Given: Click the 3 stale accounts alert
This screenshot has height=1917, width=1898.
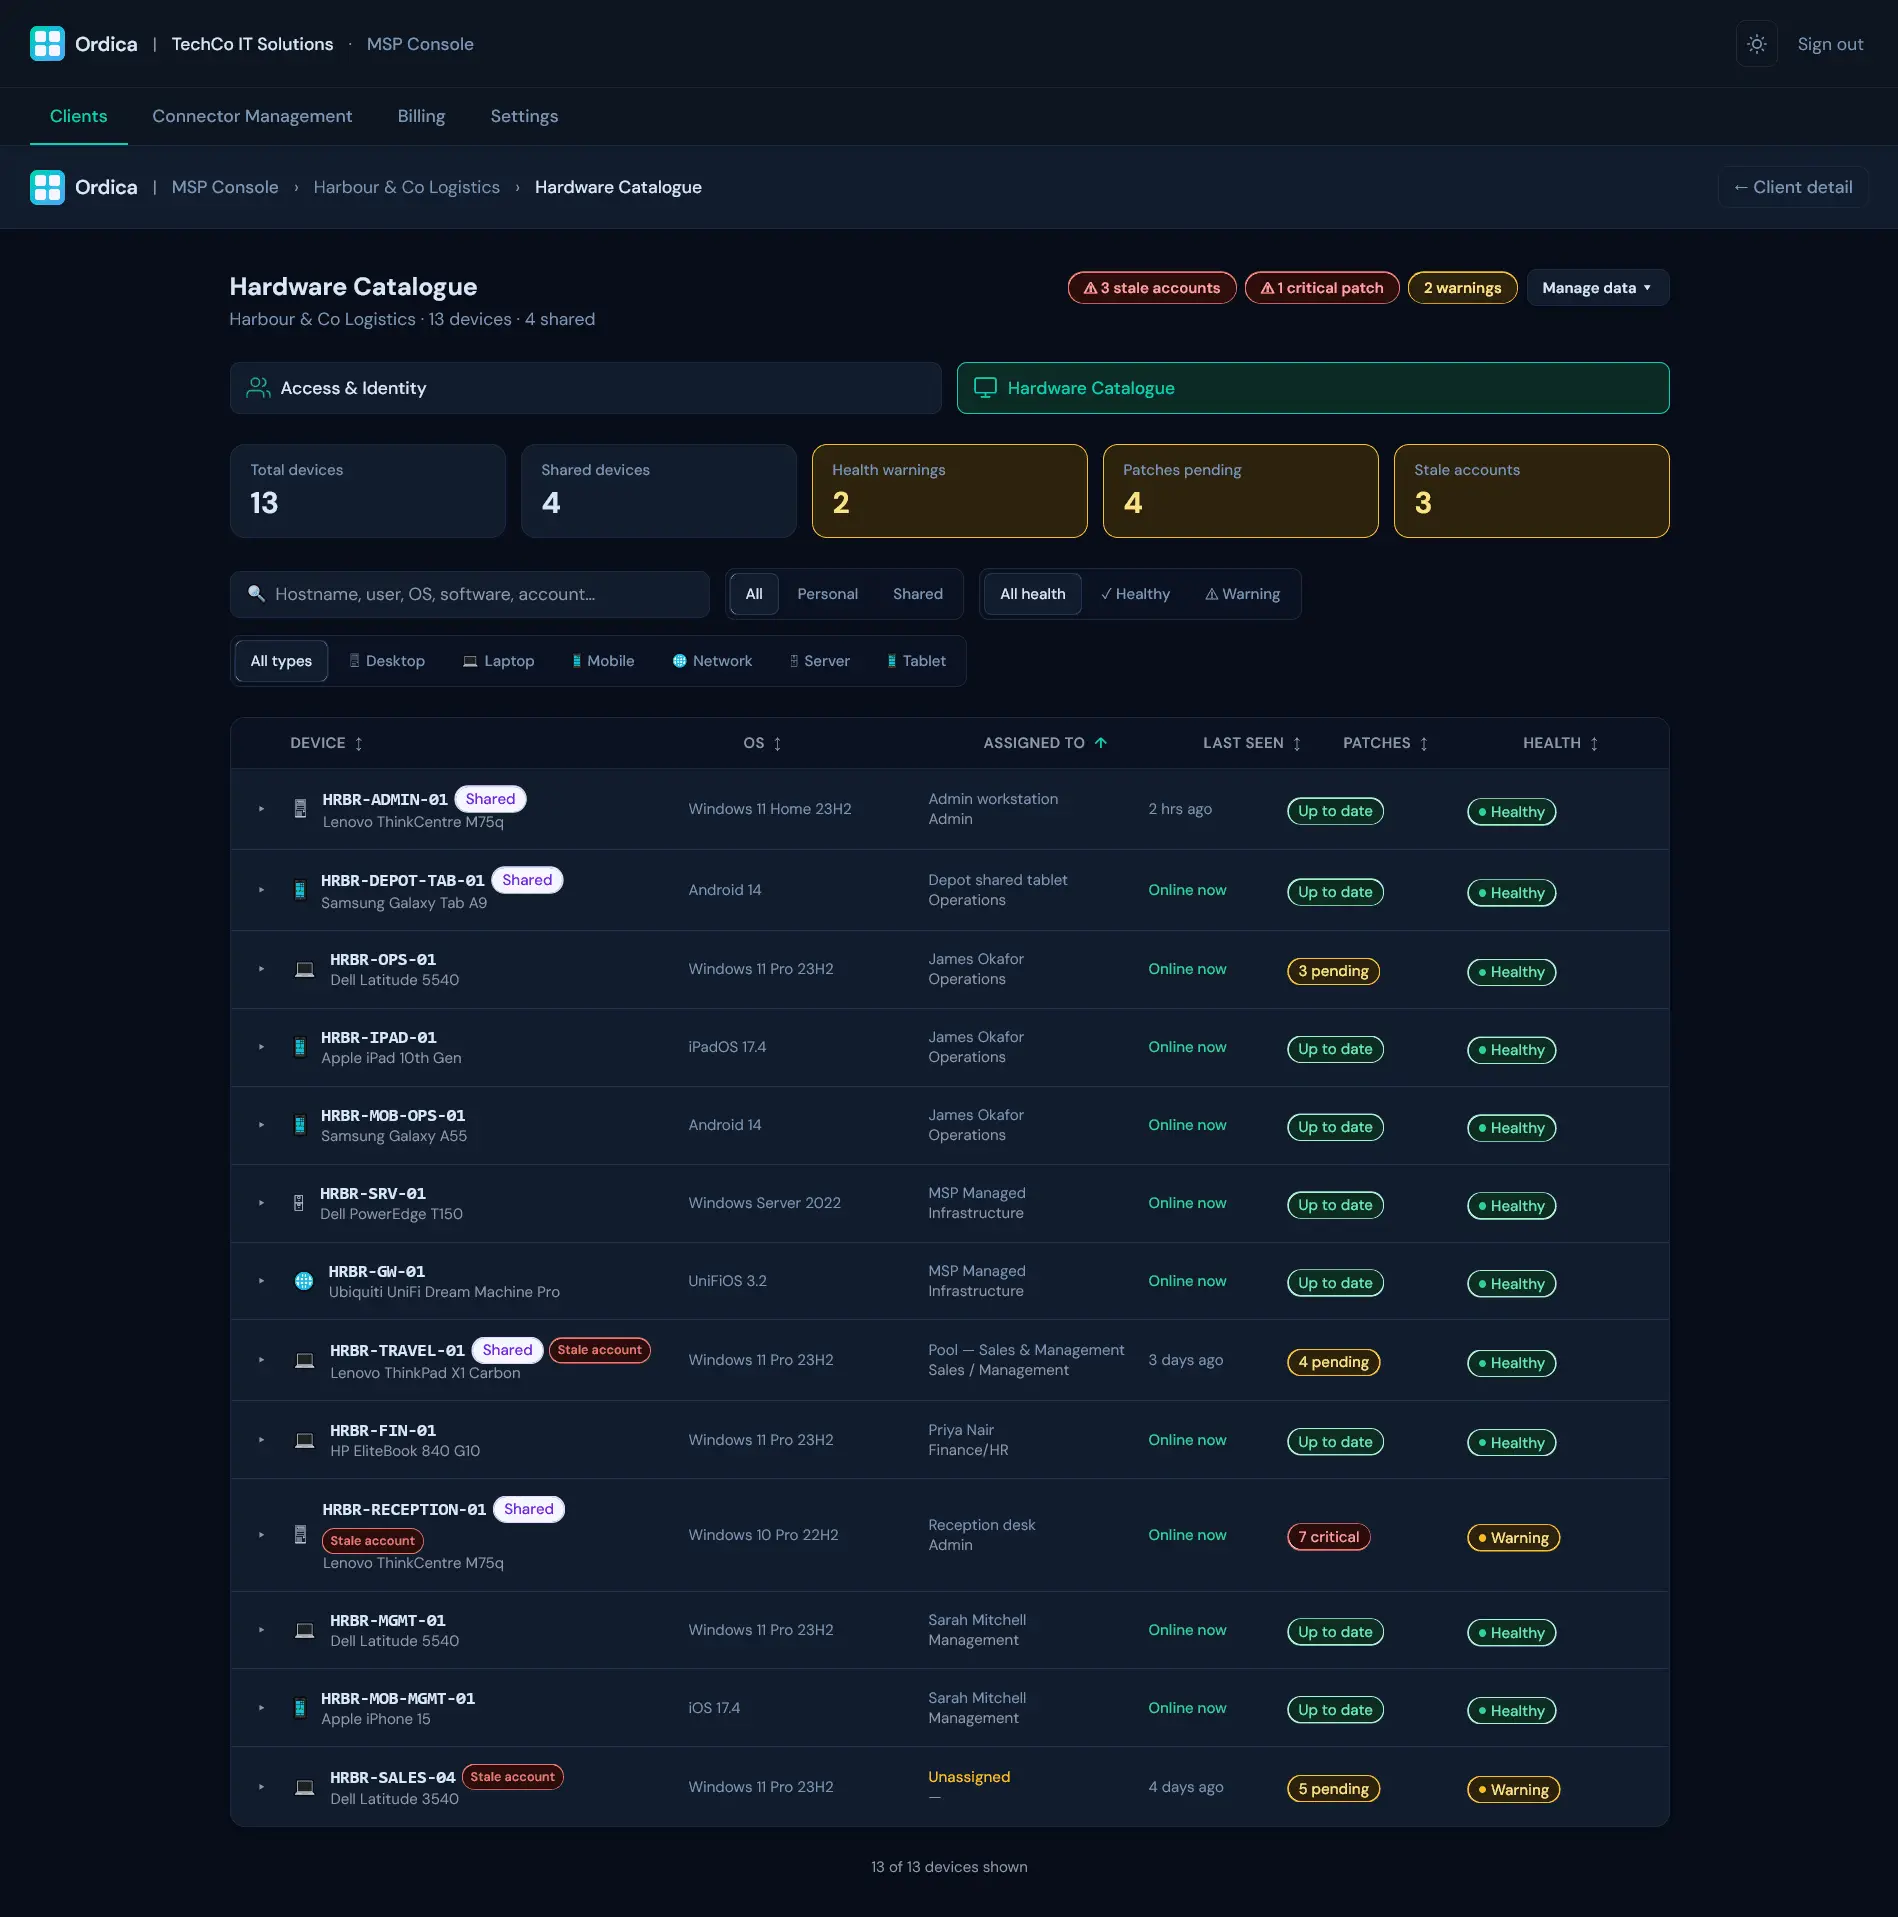Looking at the screenshot, I should pyautogui.click(x=1152, y=288).
